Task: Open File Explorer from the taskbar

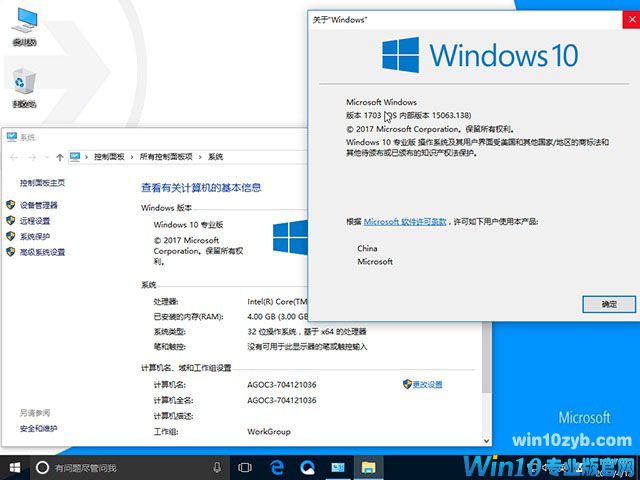Action: coord(369,468)
